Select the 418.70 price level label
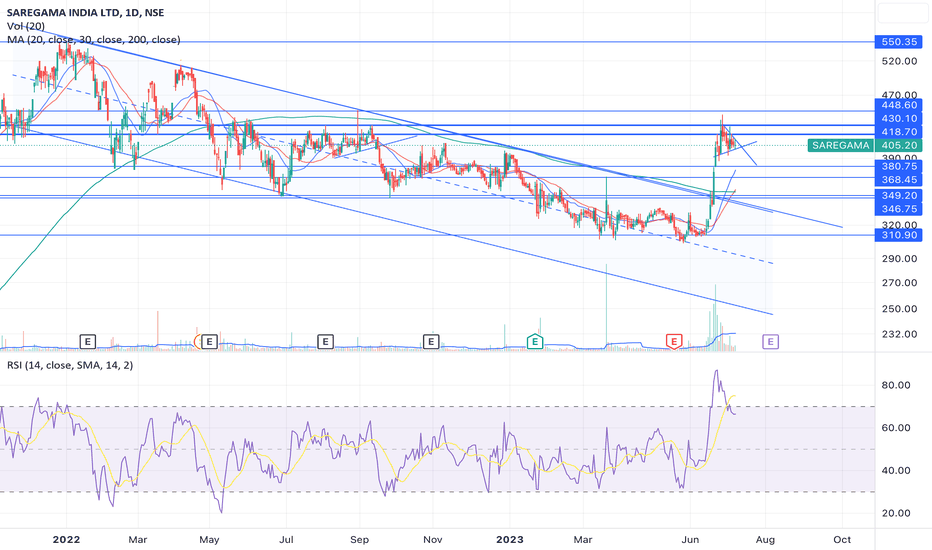Viewport: 932px width, 550px height. tap(899, 132)
